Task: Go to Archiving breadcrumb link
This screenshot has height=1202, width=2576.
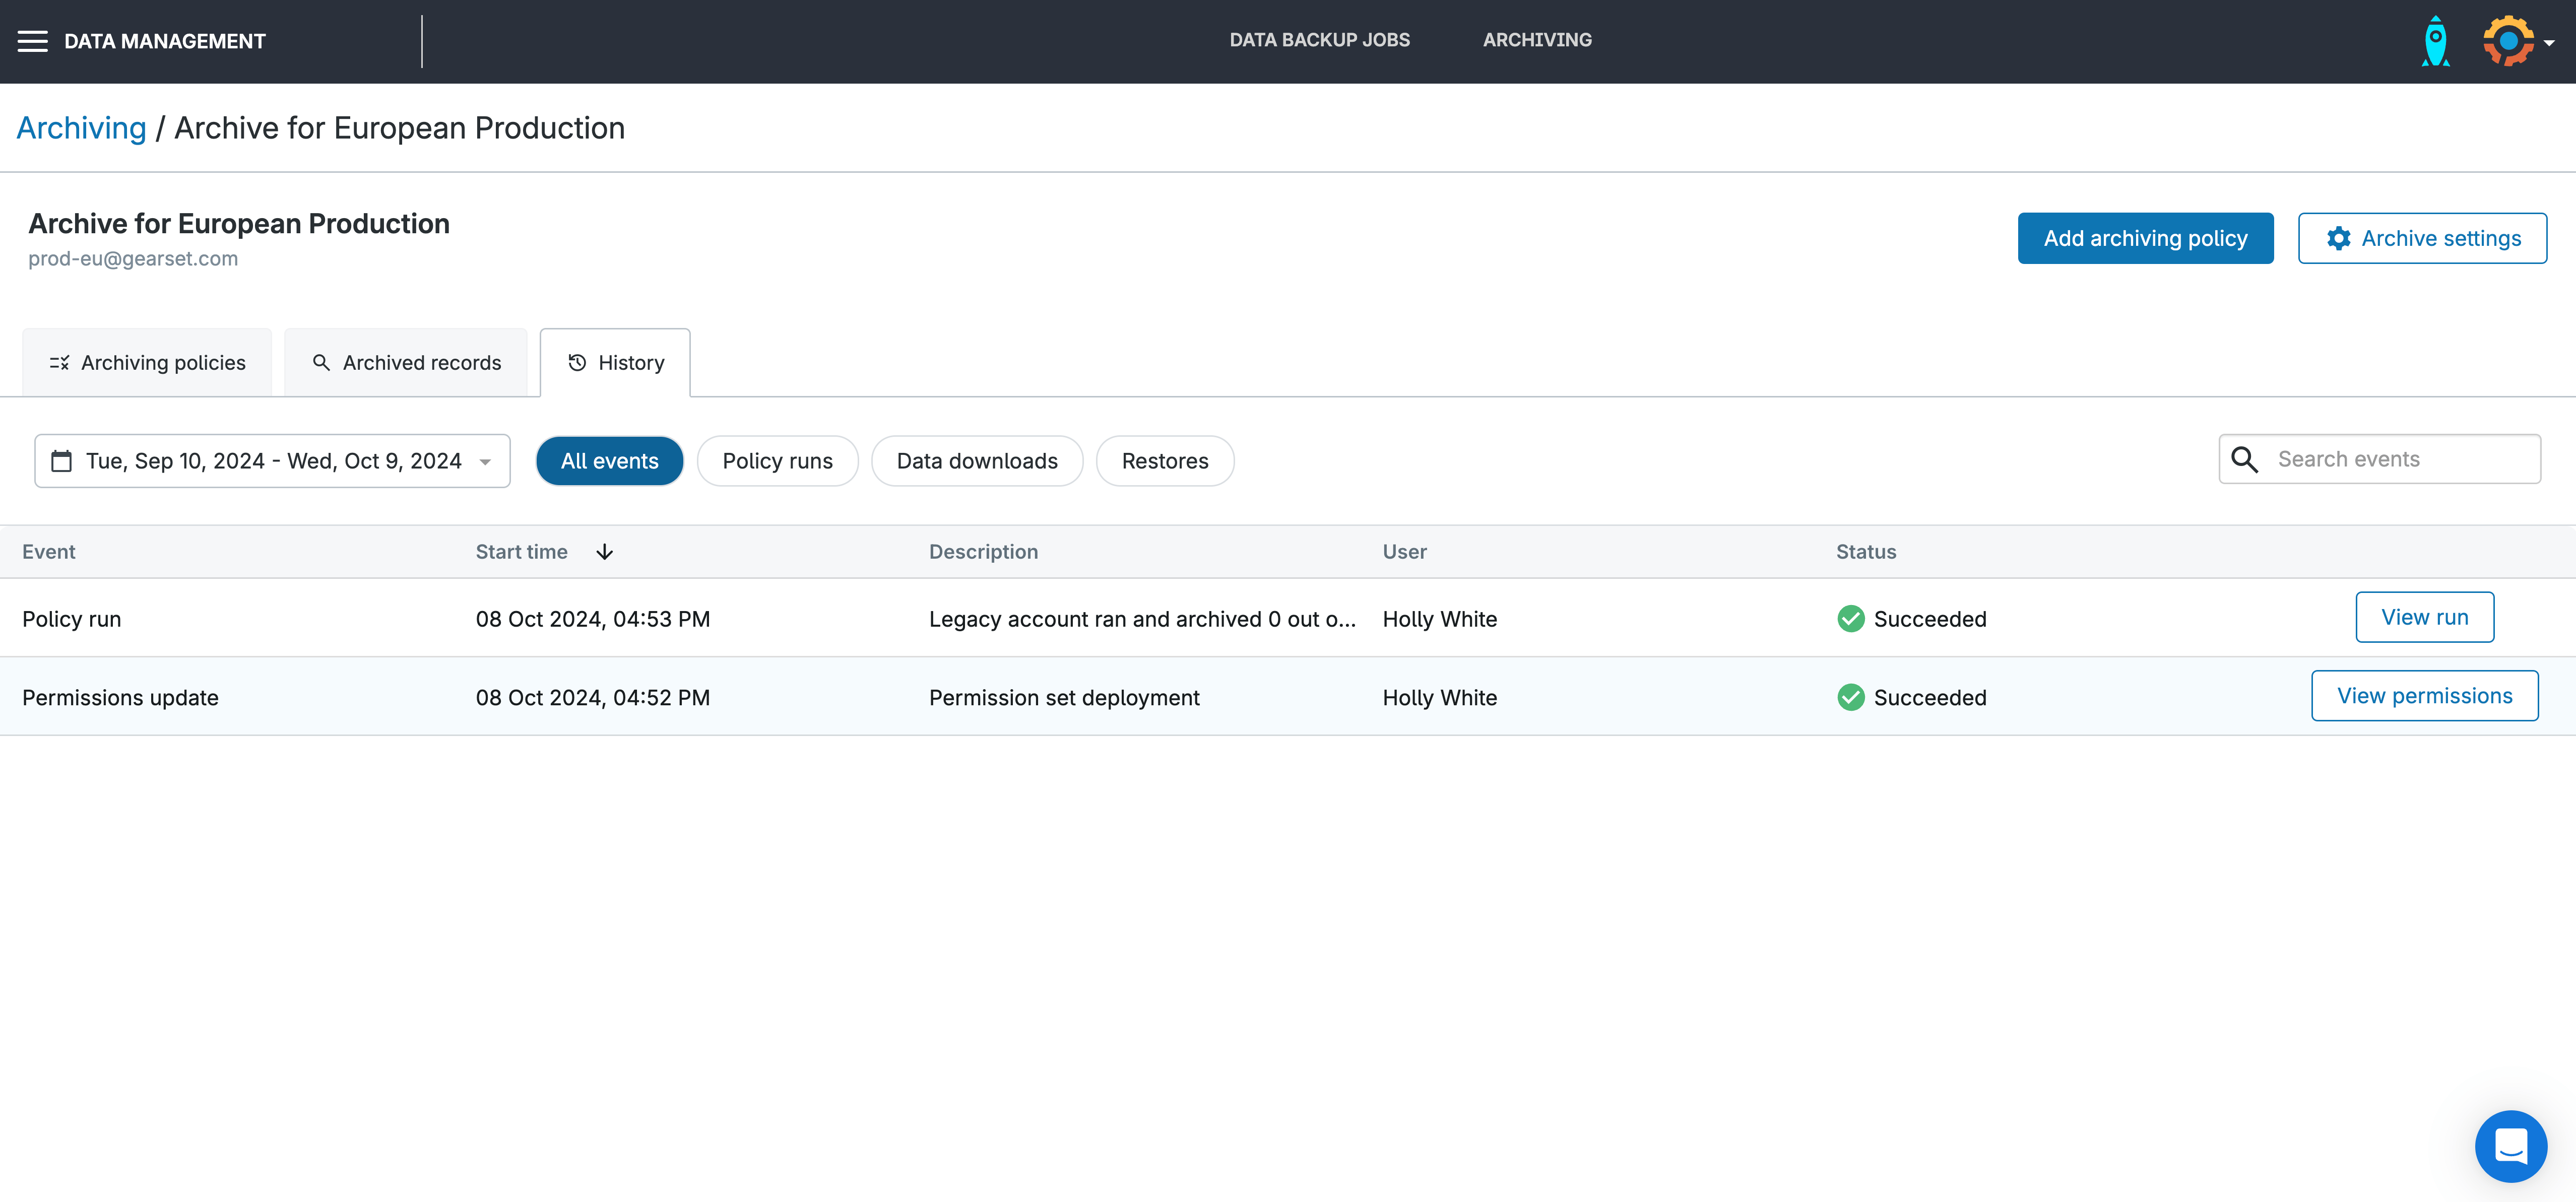Action: click(x=81, y=128)
